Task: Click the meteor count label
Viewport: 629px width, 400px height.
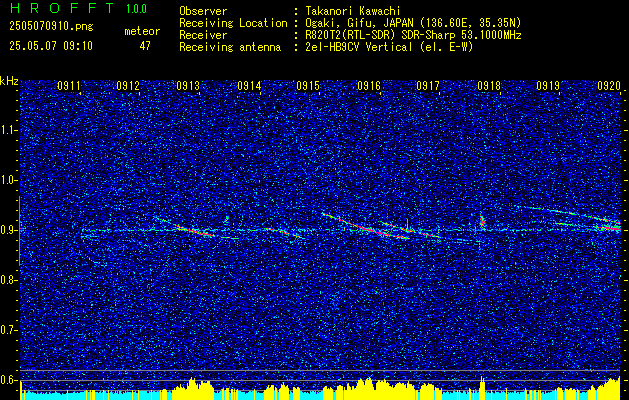Action: click(x=142, y=31)
